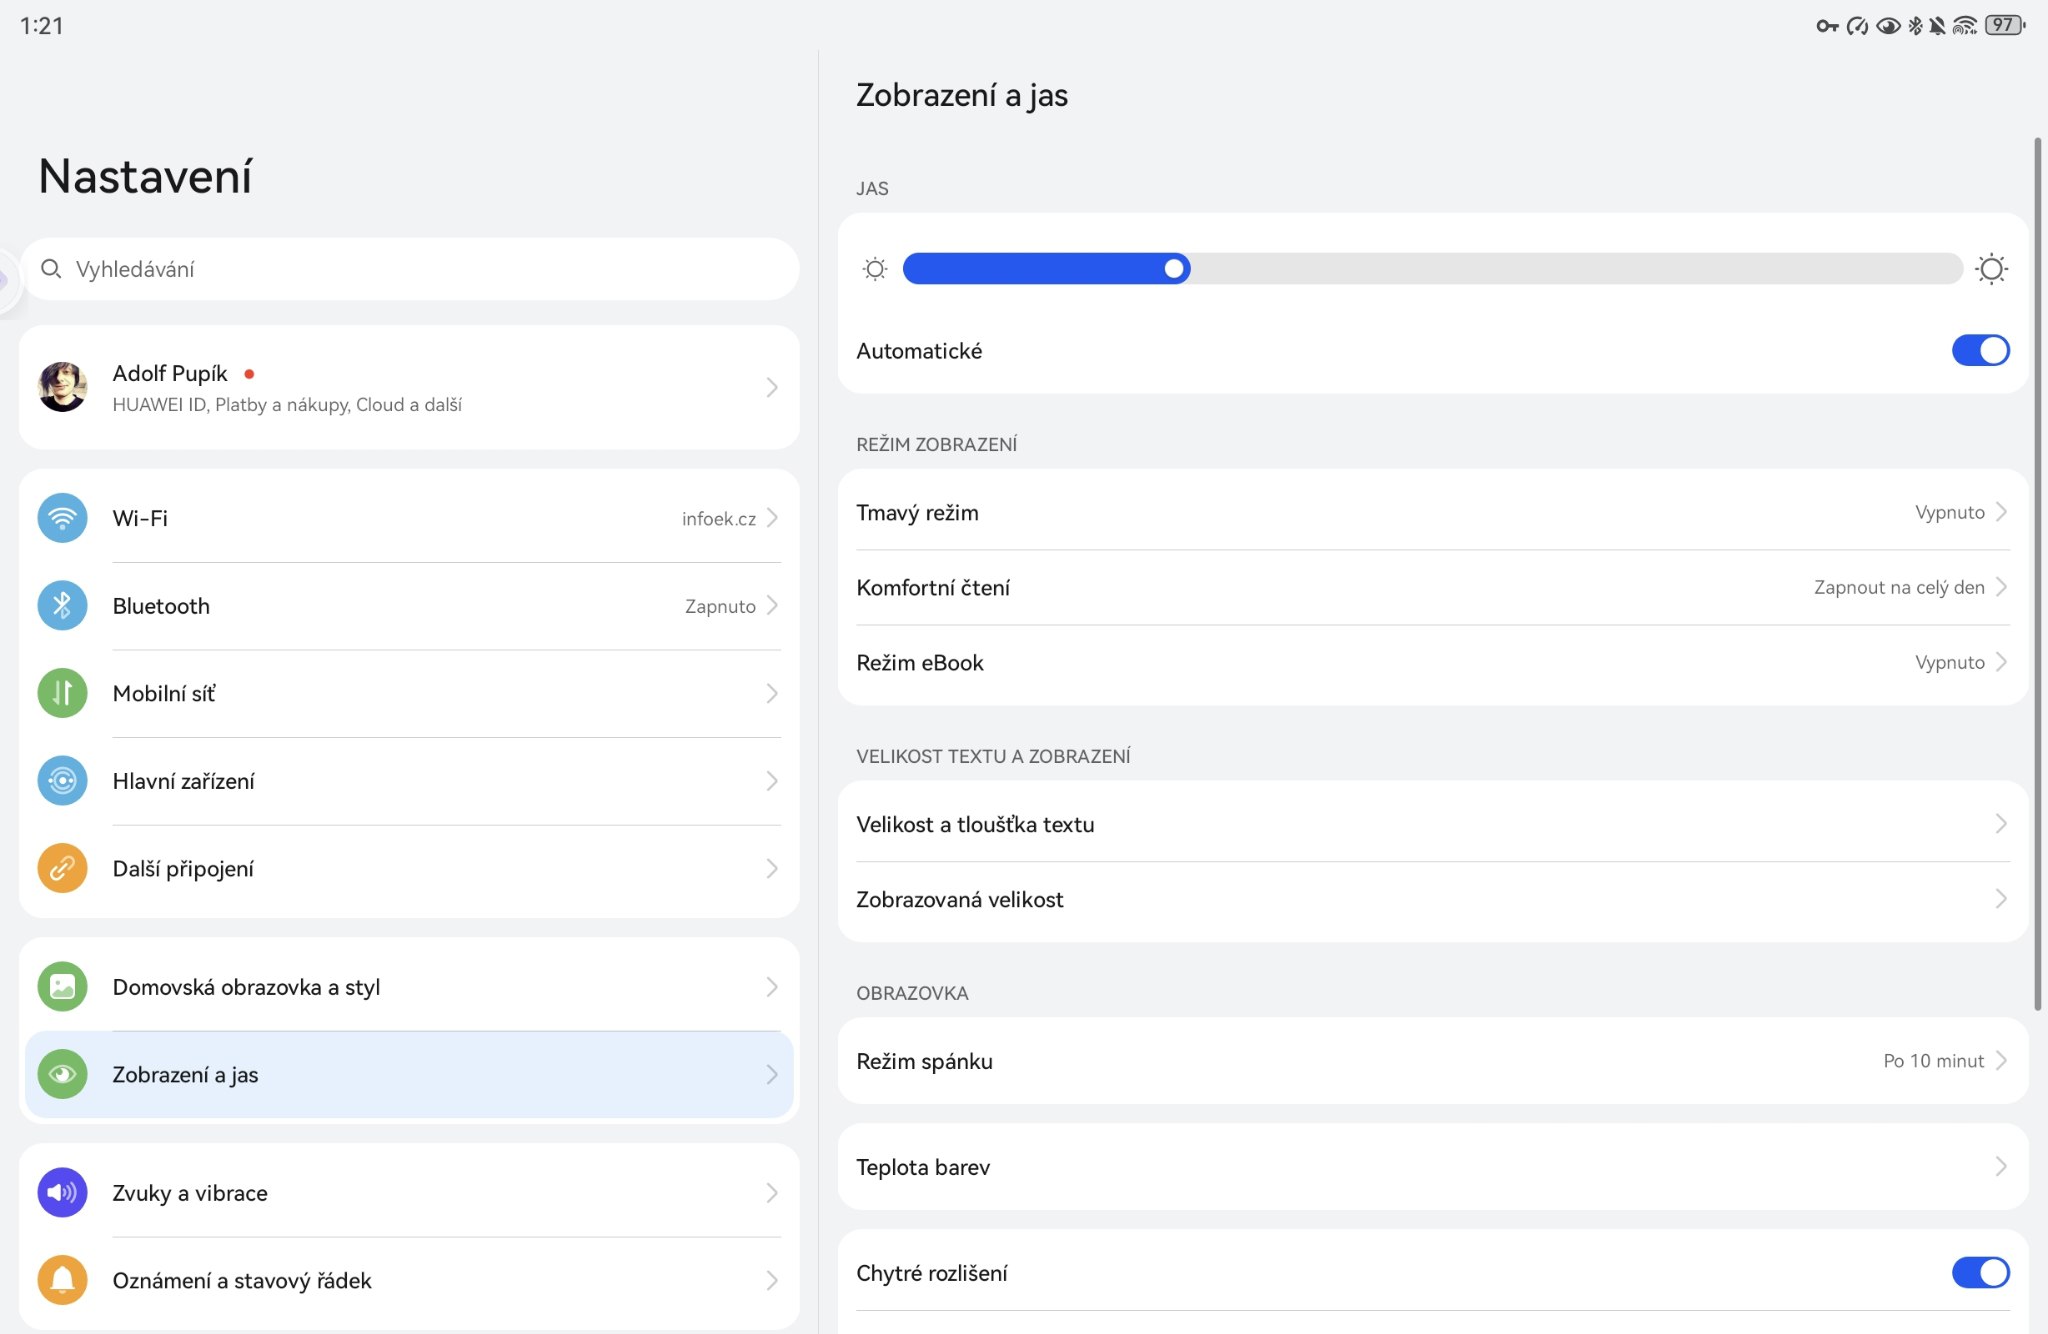
Task: Open the Zobrazovaná velikost setting
Action: (x=1432, y=899)
